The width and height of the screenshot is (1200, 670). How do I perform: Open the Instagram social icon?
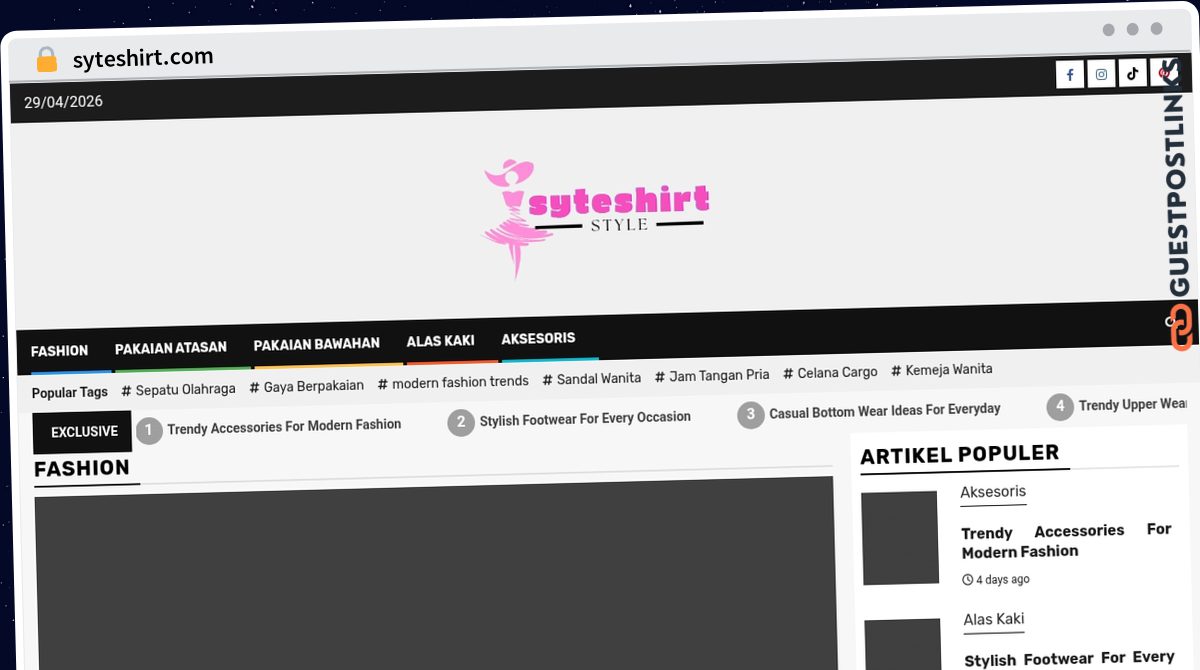1101,74
